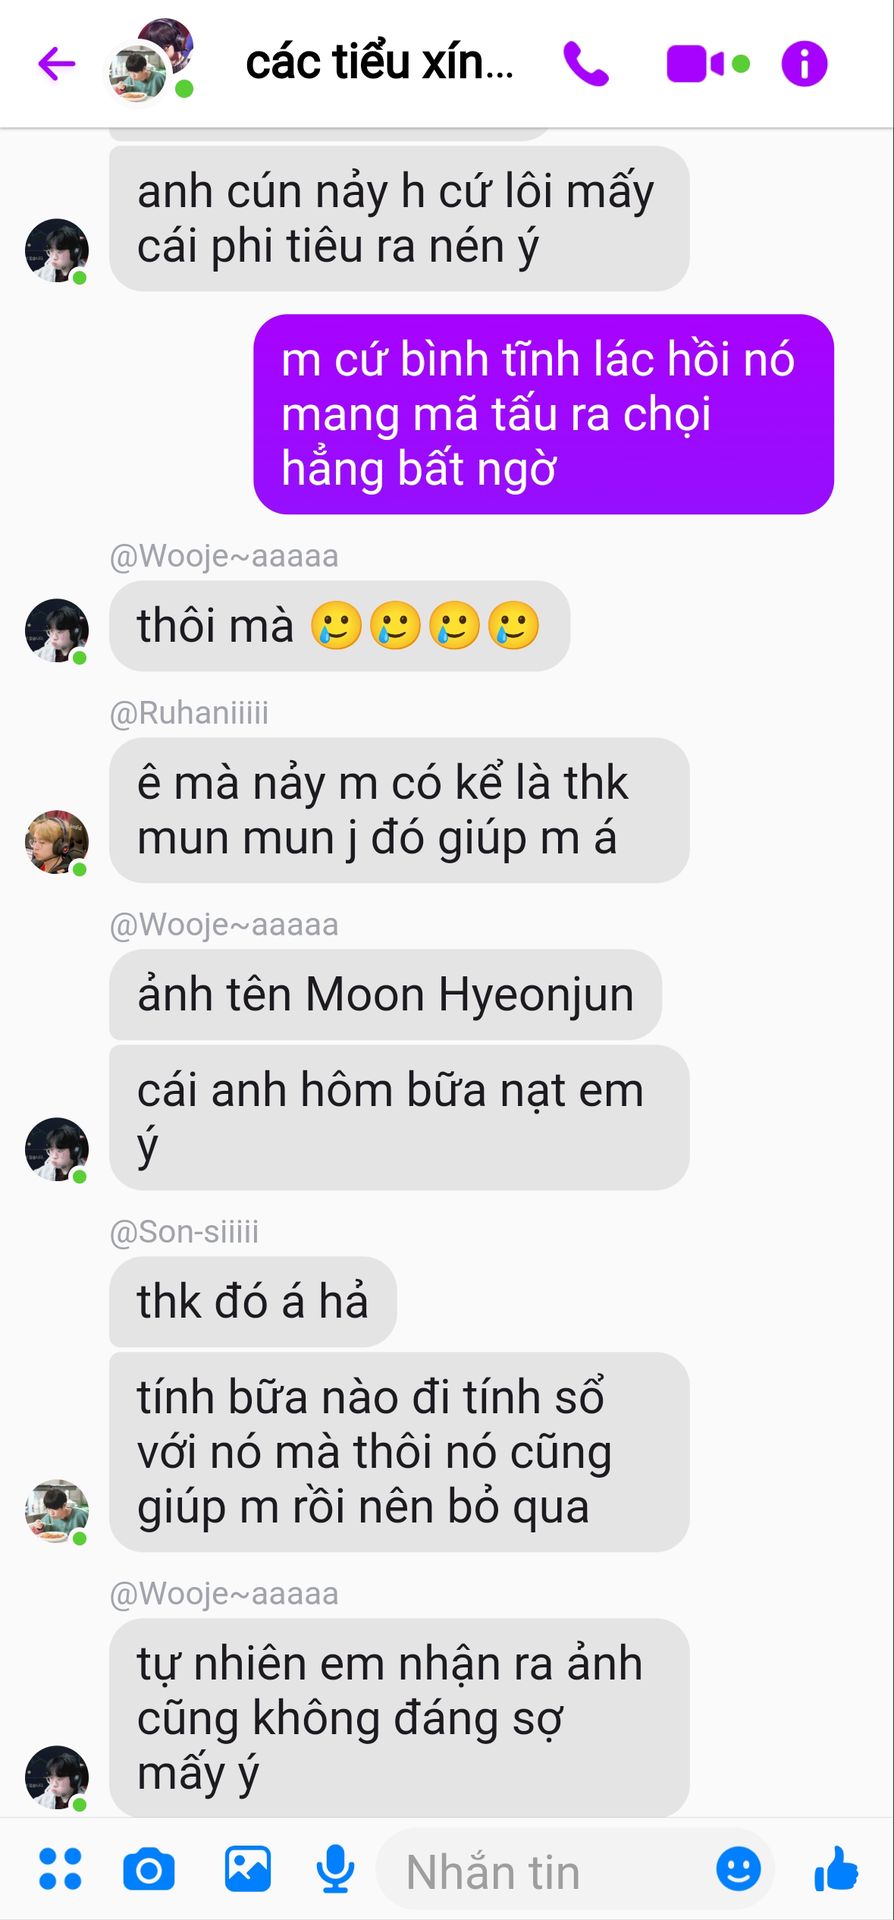
Task: Open the emoji picker in the message box
Action: pos(739,1869)
